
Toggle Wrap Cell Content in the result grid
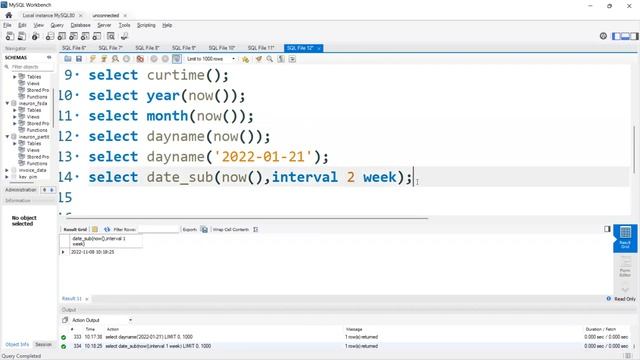(256, 229)
